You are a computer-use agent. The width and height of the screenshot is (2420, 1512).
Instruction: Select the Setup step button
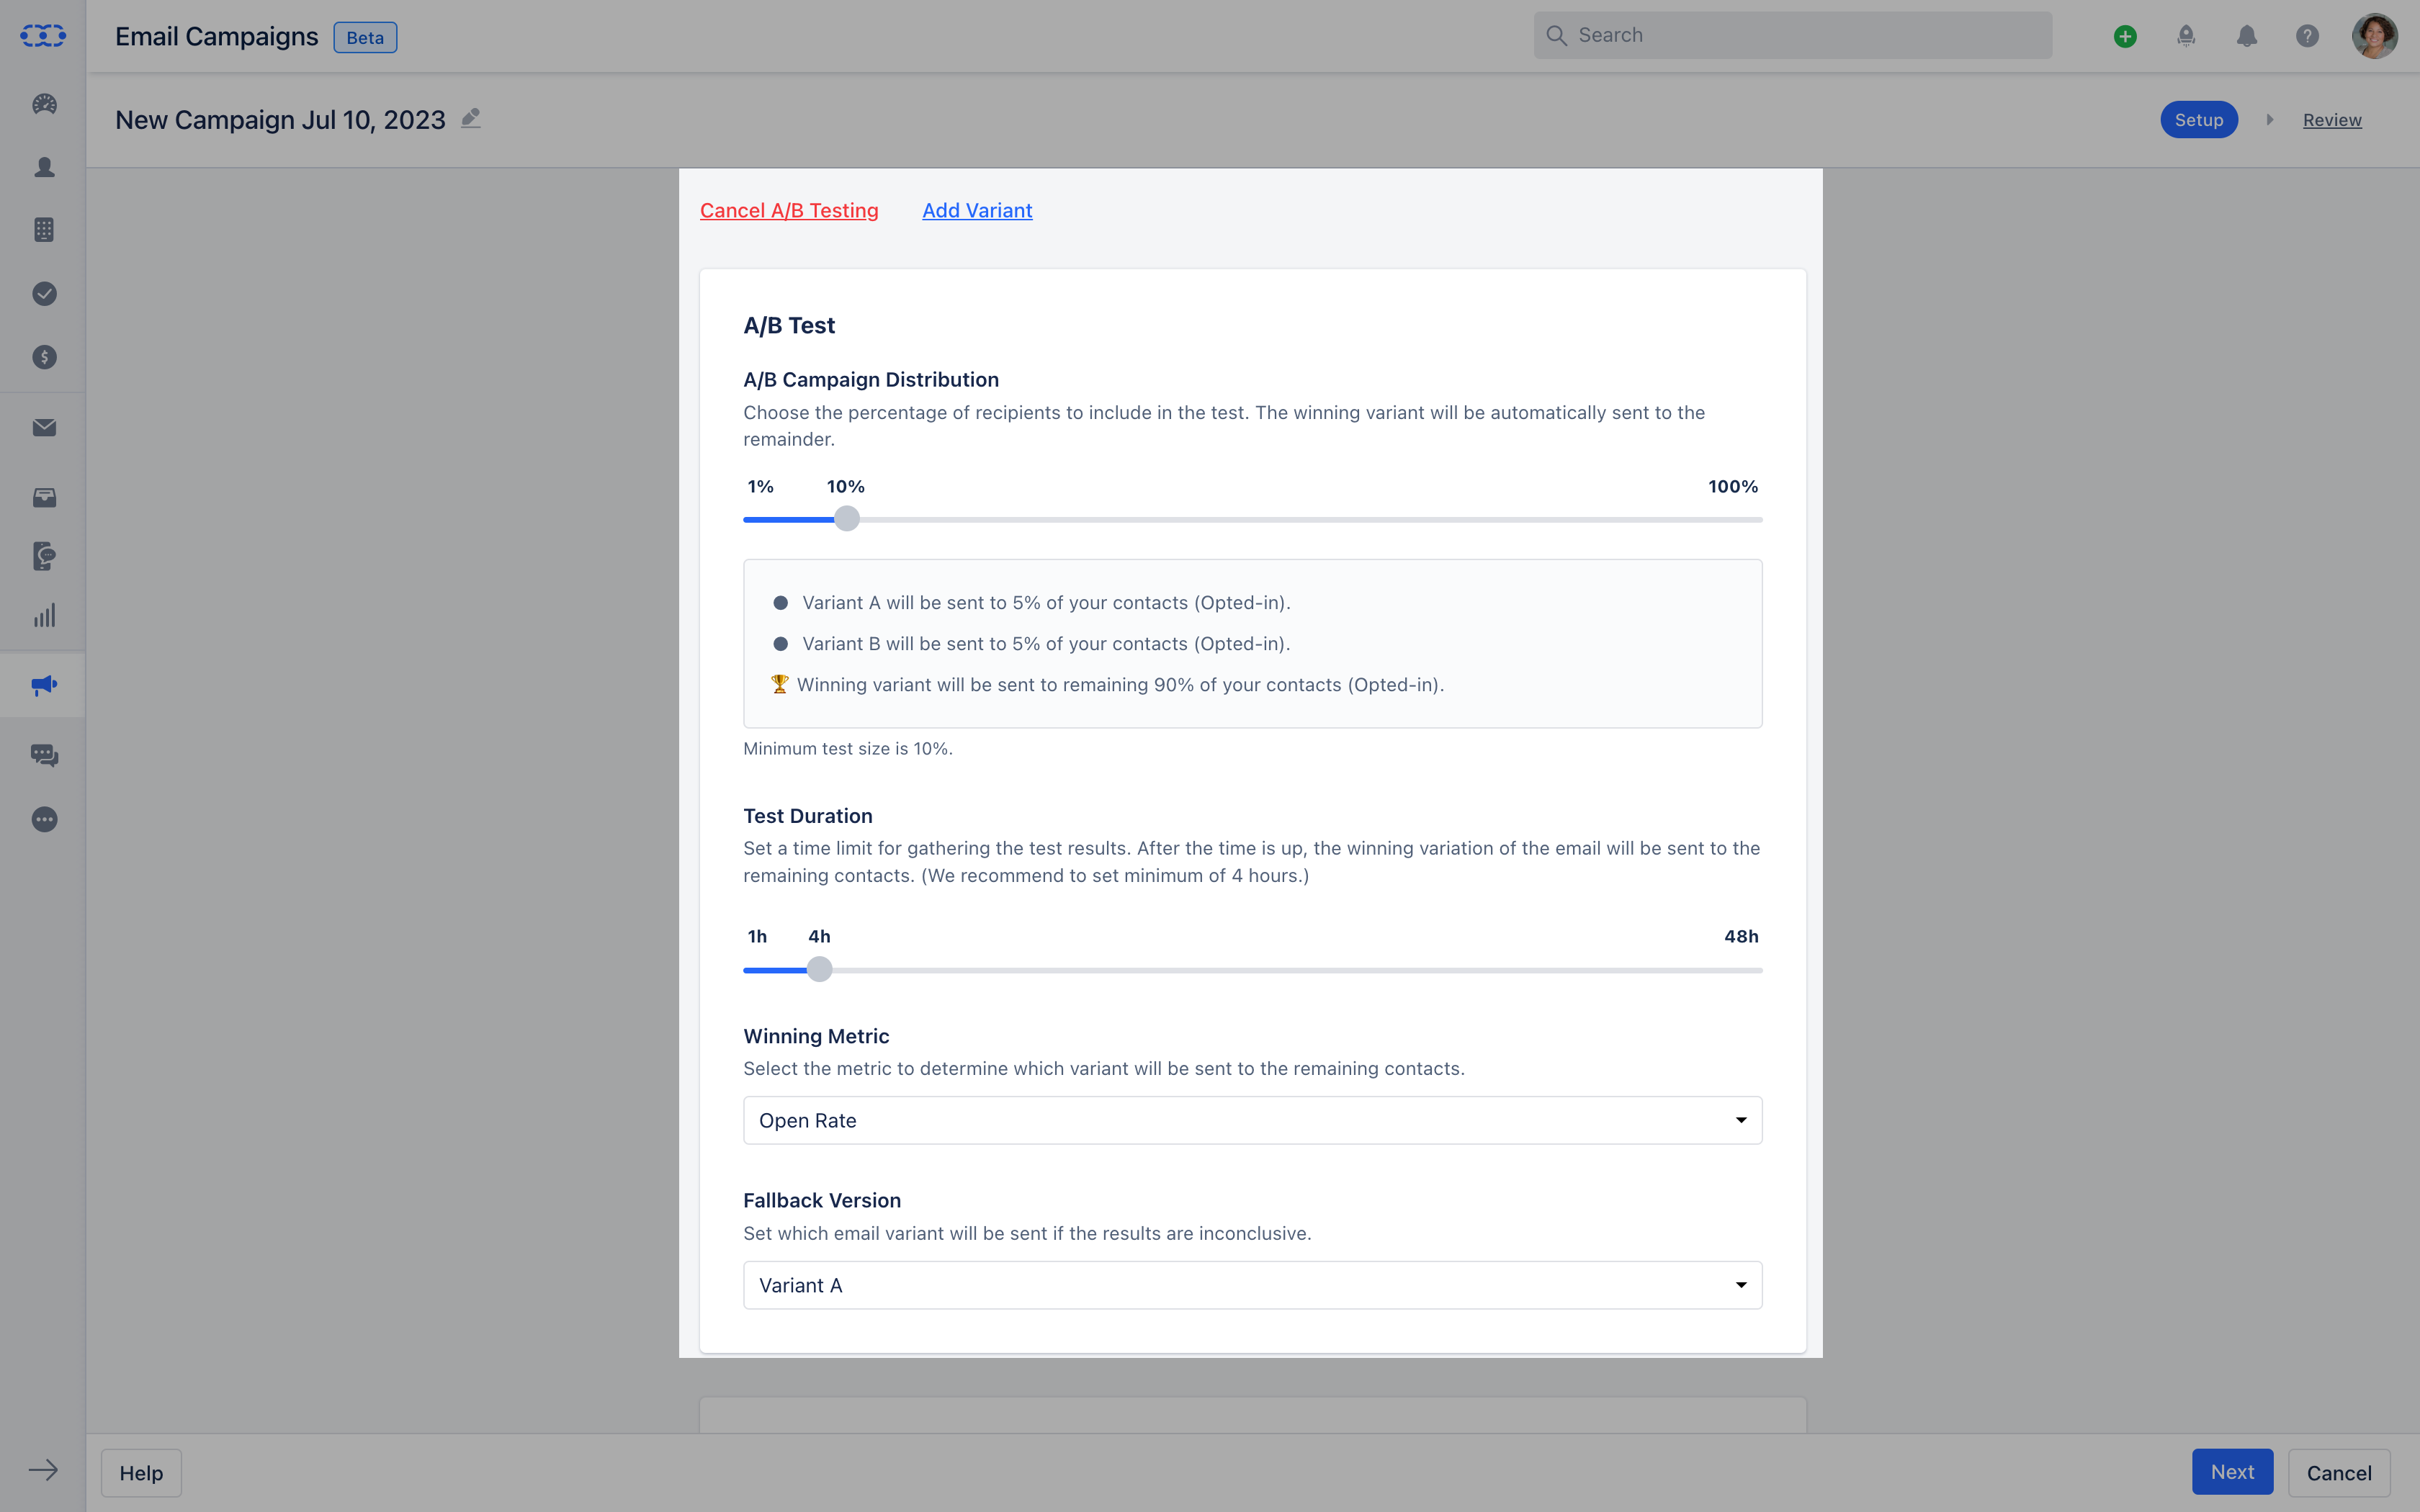(x=2199, y=119)
